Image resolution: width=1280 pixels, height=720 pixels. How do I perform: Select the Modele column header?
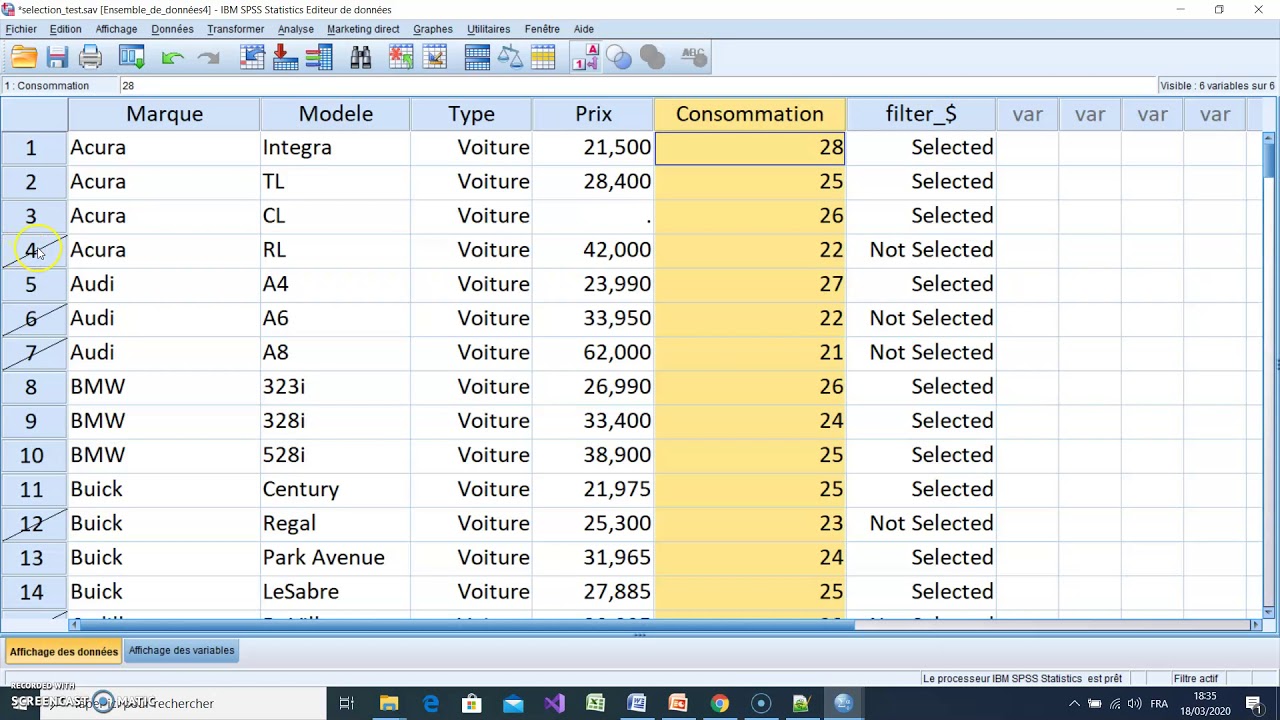[335, 114]
